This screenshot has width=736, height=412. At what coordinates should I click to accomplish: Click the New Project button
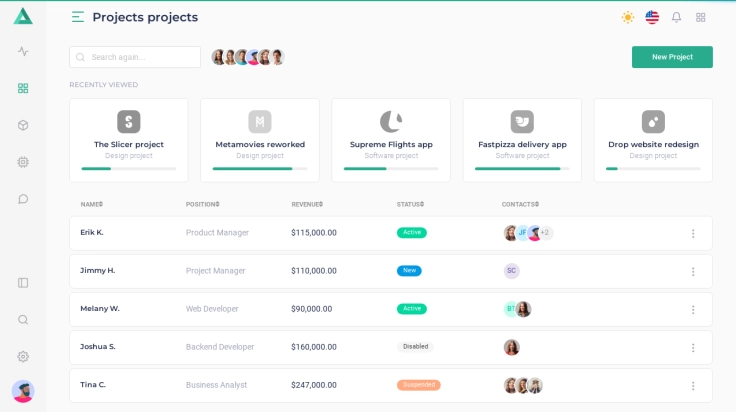pyautogui.click(x=672, y=57)
